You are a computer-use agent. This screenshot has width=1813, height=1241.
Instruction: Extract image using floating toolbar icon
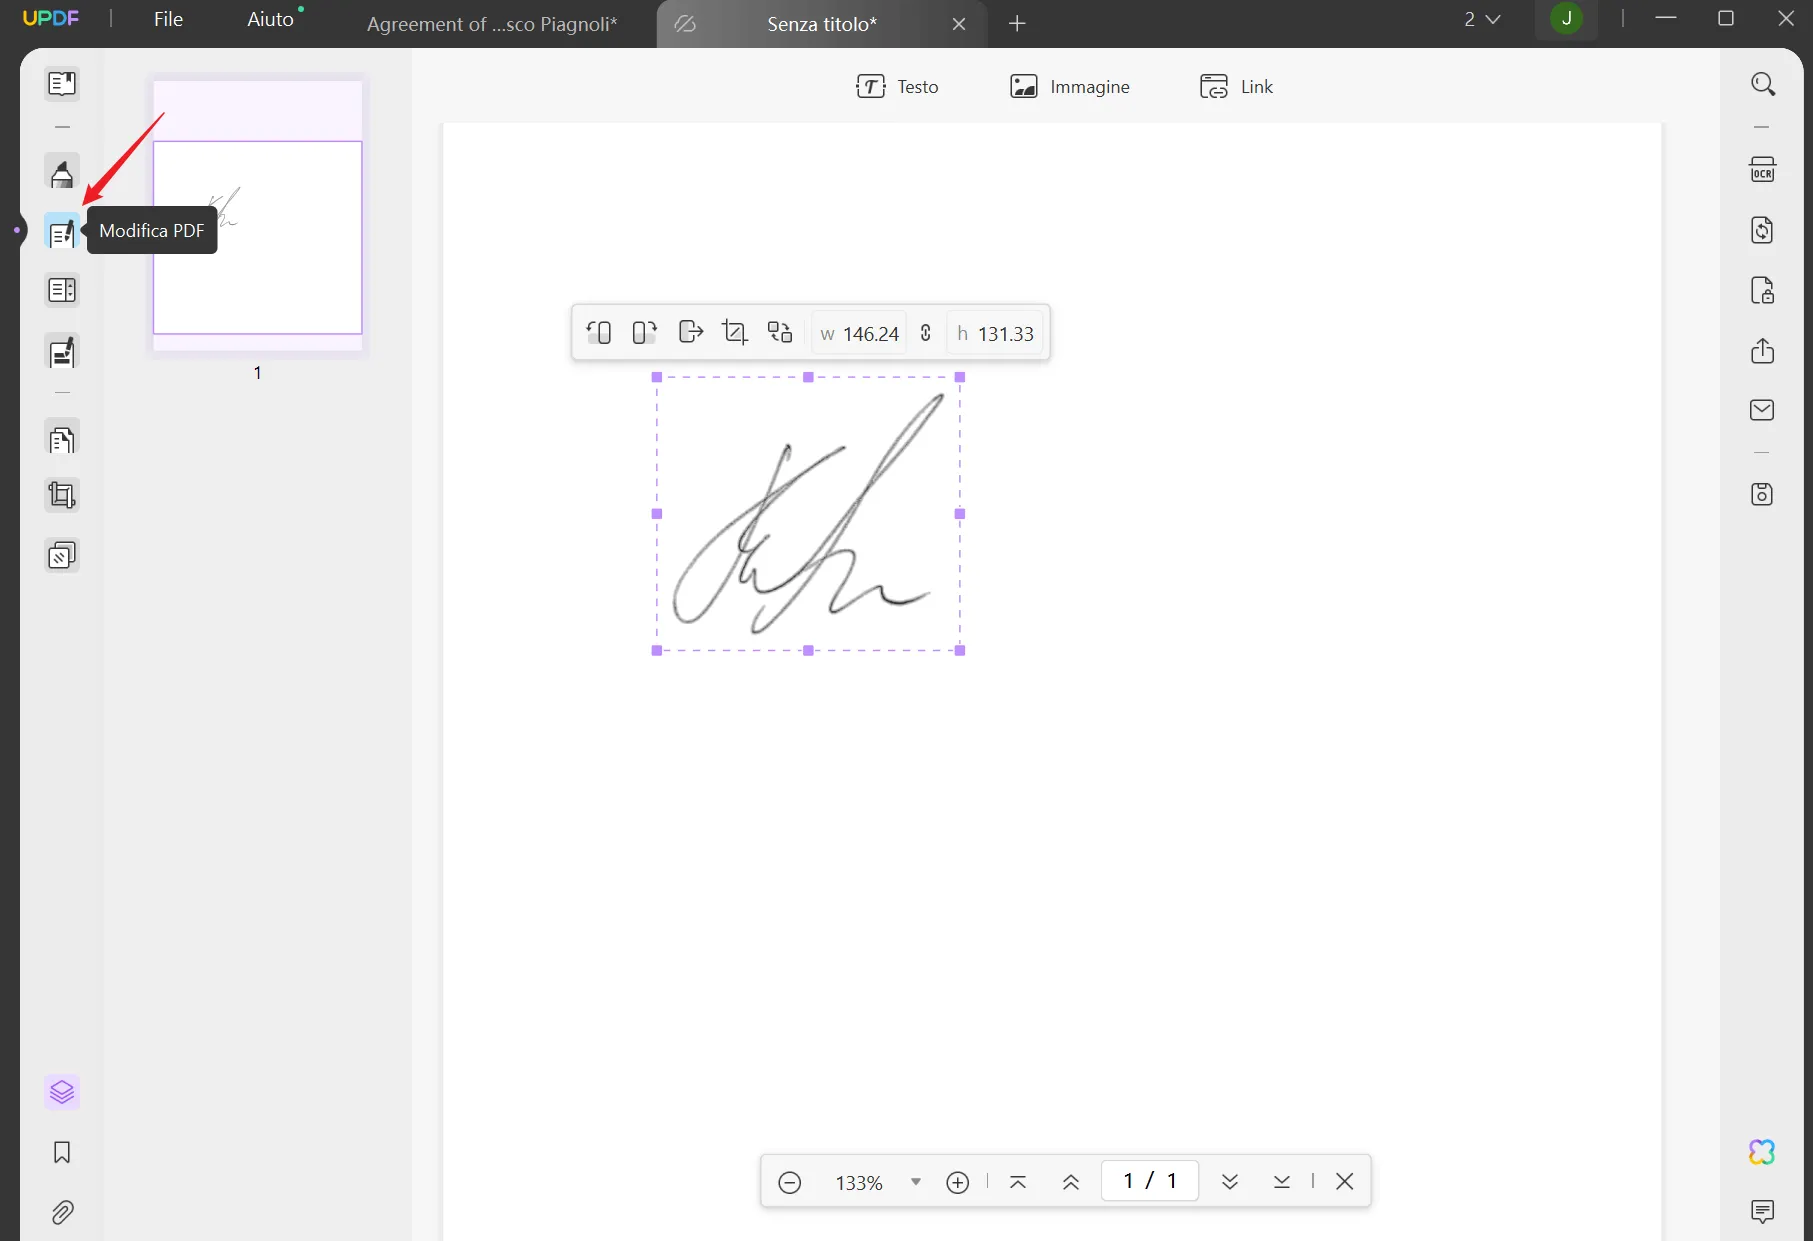point(690,333)
